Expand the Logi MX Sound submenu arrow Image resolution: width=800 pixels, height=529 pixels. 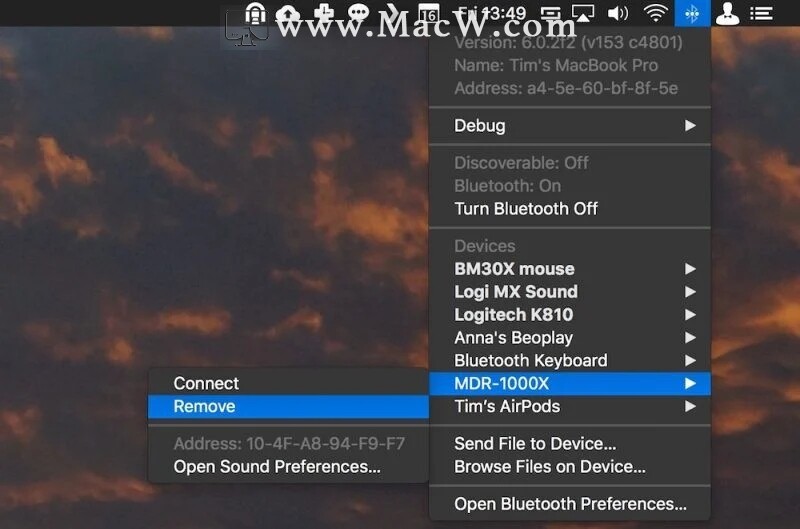pyautogui.click(x=690, y=292)
